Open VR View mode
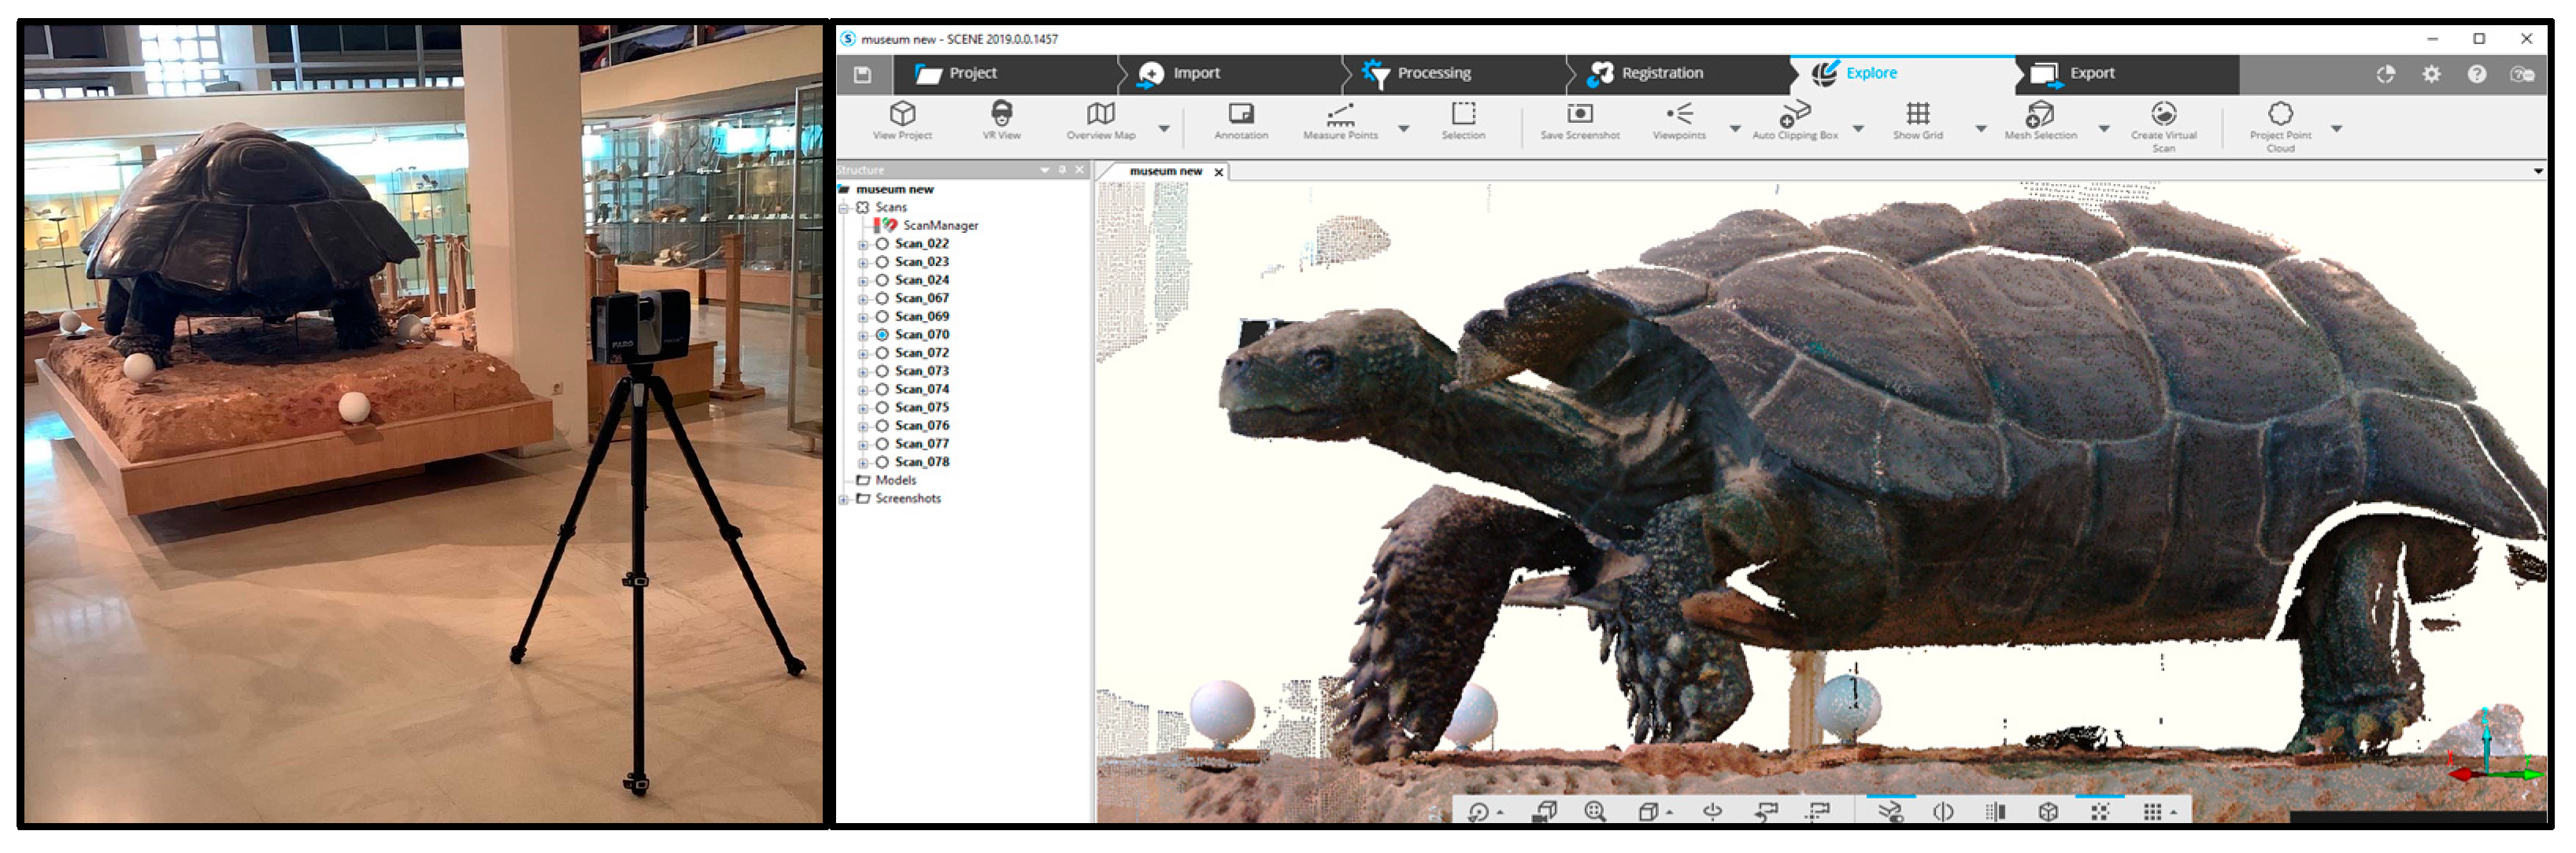2576x853 pixels. pyautogui.click(x=1001, y=114)
